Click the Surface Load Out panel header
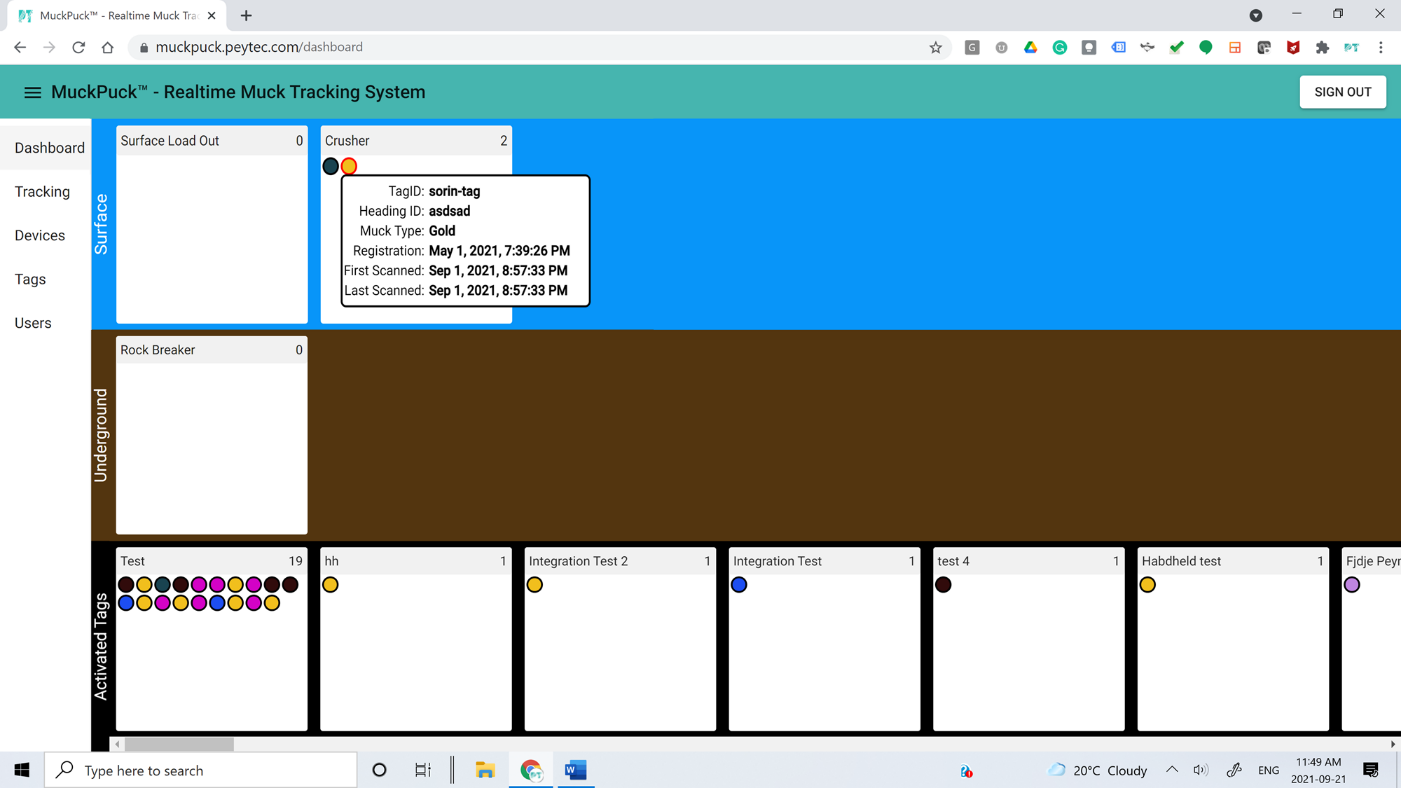This screenshot has width=1401, height=788. point(212,141)
